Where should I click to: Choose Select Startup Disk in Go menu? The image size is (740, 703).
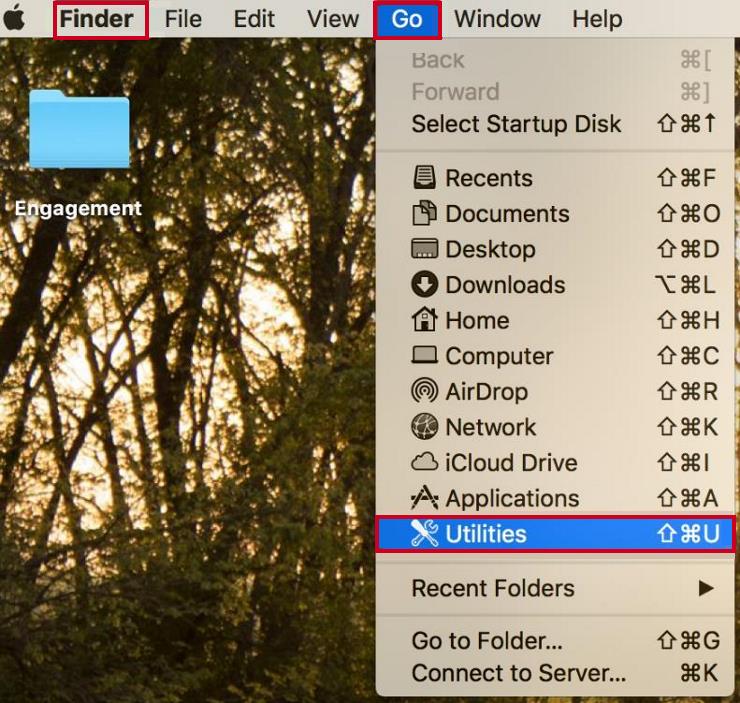tap(555, 124)
